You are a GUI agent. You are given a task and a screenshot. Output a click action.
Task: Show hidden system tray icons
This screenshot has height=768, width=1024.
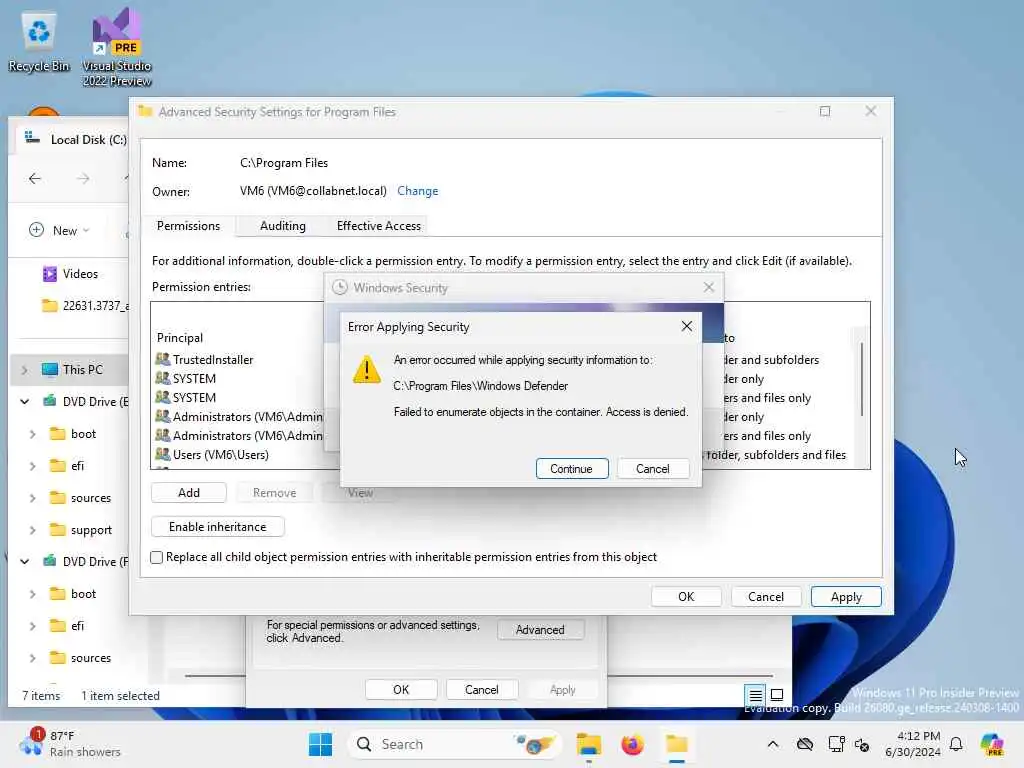point(773,744)
